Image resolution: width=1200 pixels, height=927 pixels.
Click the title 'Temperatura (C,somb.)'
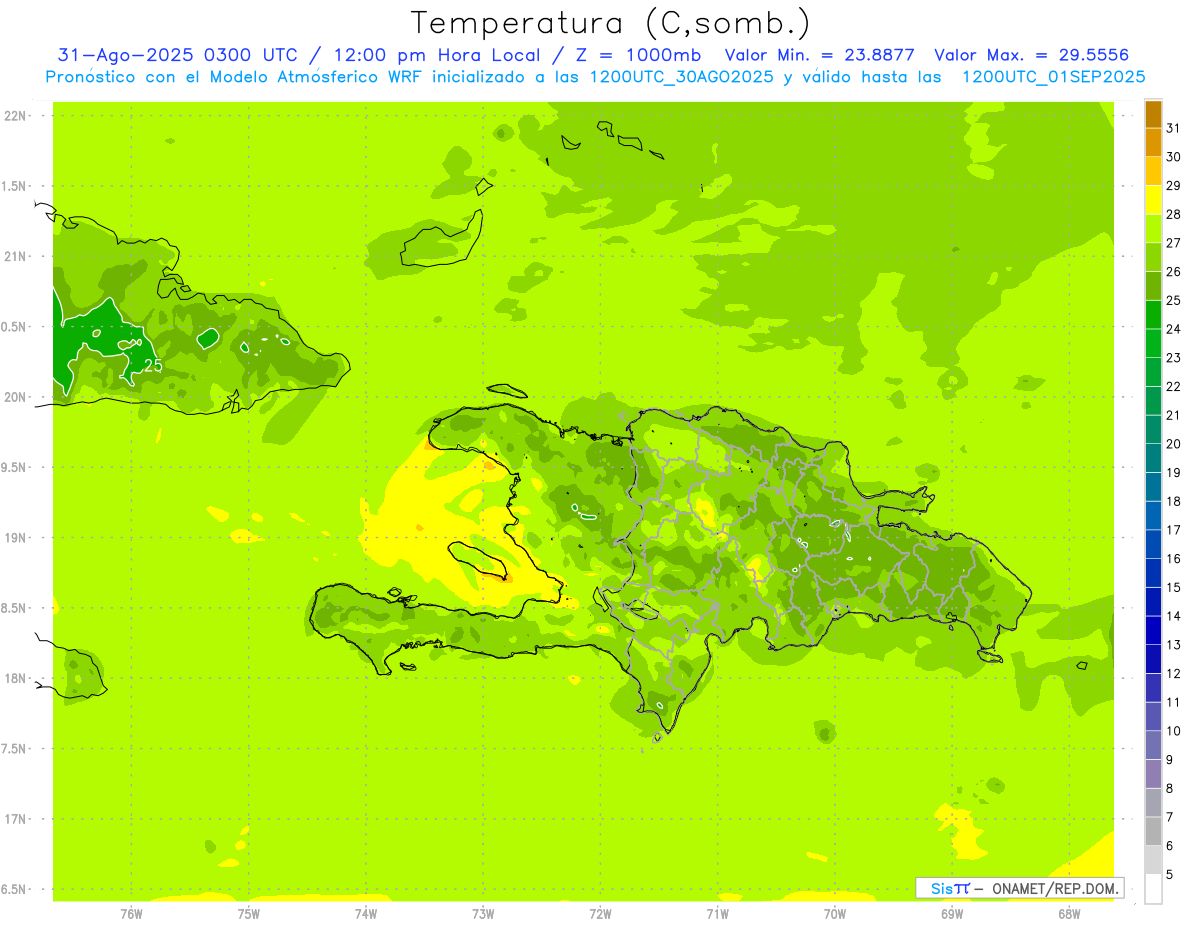[610, 24]
